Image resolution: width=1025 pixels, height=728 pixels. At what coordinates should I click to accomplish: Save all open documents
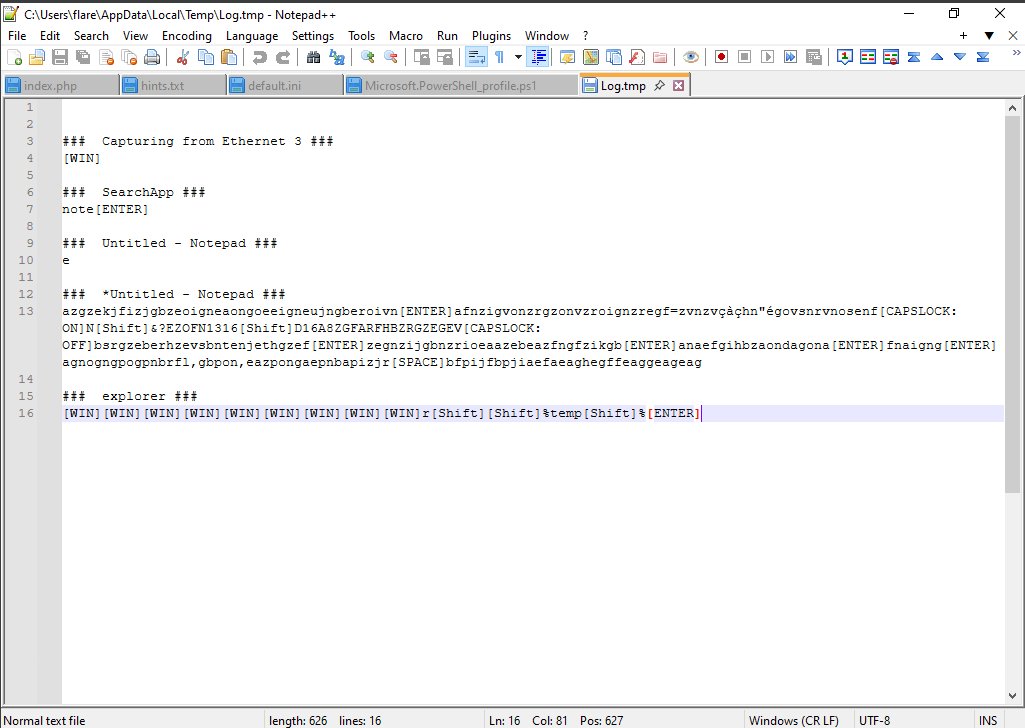pos(82,57)
